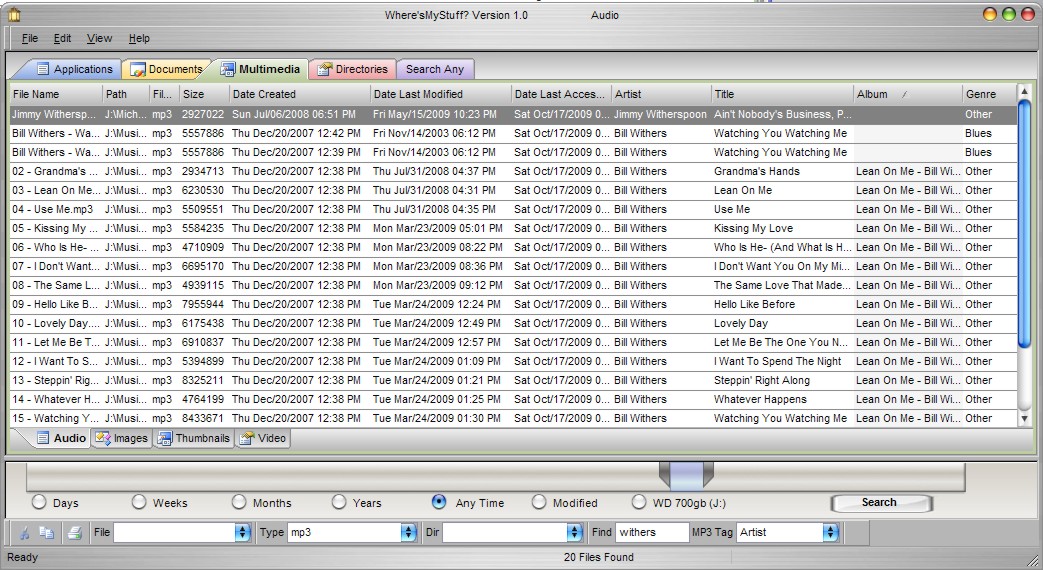The height and width of the screenshot is (570, 1043).
Task: Select the Modified radio button
Action: coord(539,502)
